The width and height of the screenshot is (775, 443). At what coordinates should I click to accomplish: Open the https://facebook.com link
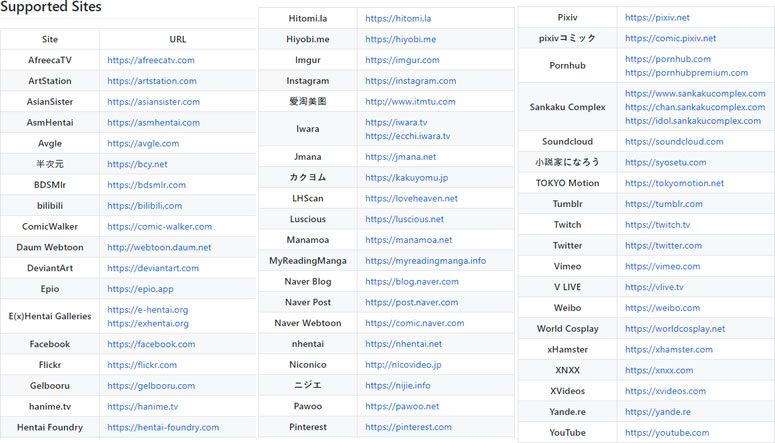coord(151,344)
